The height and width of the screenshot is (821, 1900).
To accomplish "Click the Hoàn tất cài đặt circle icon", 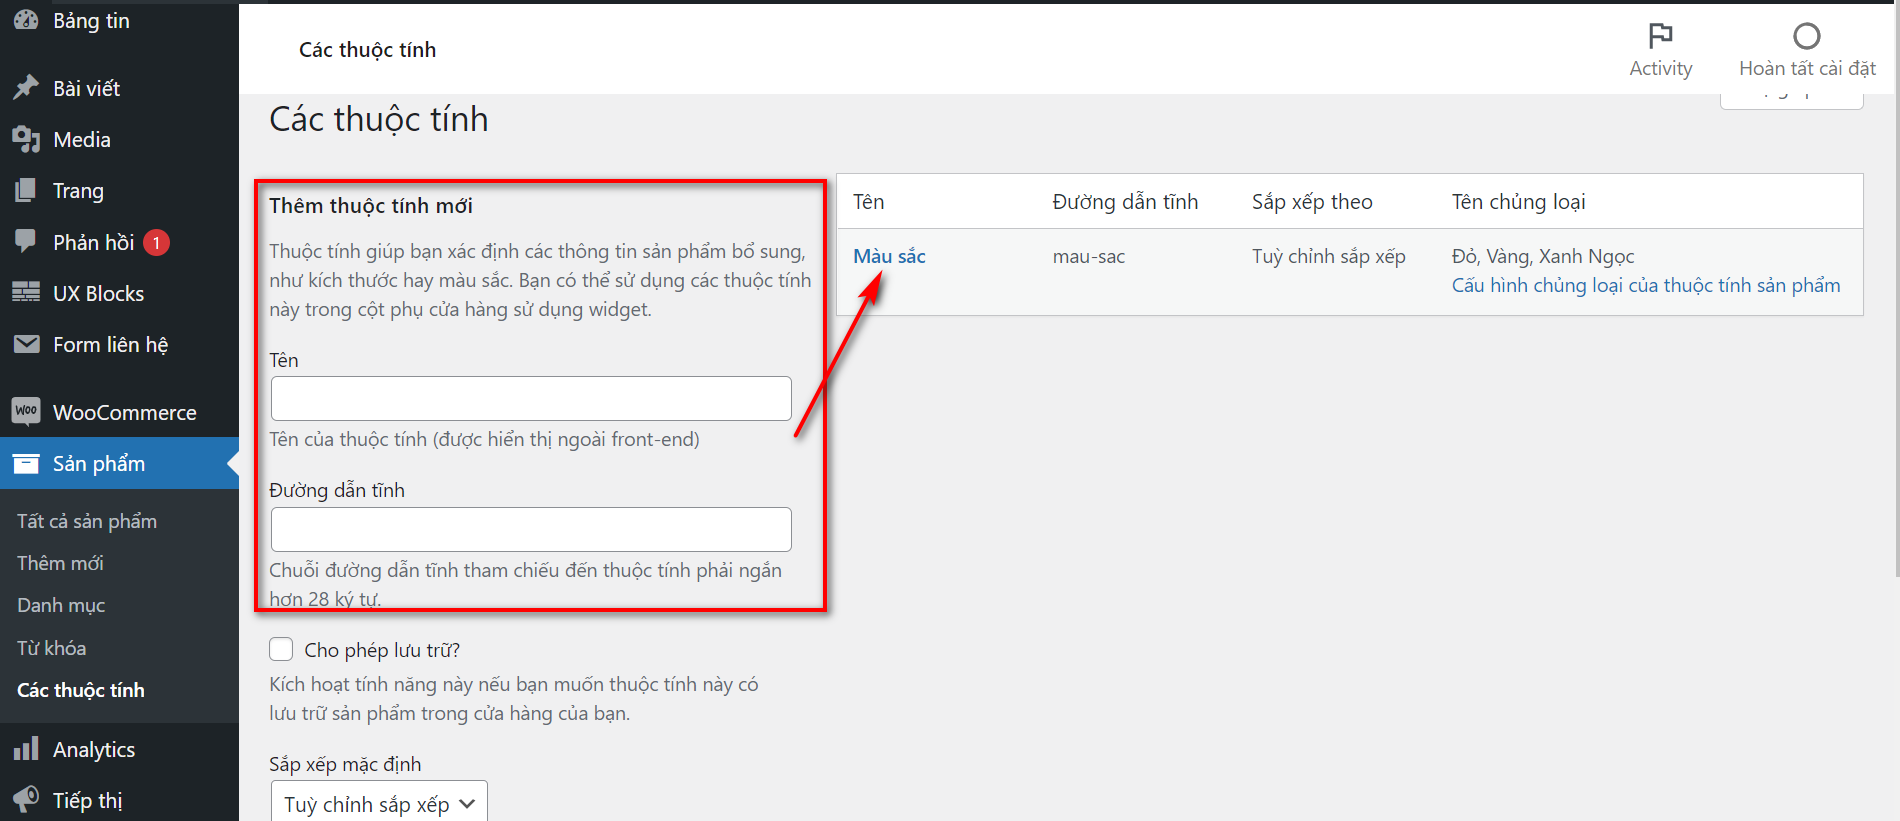I will [x=1807, y=36].
